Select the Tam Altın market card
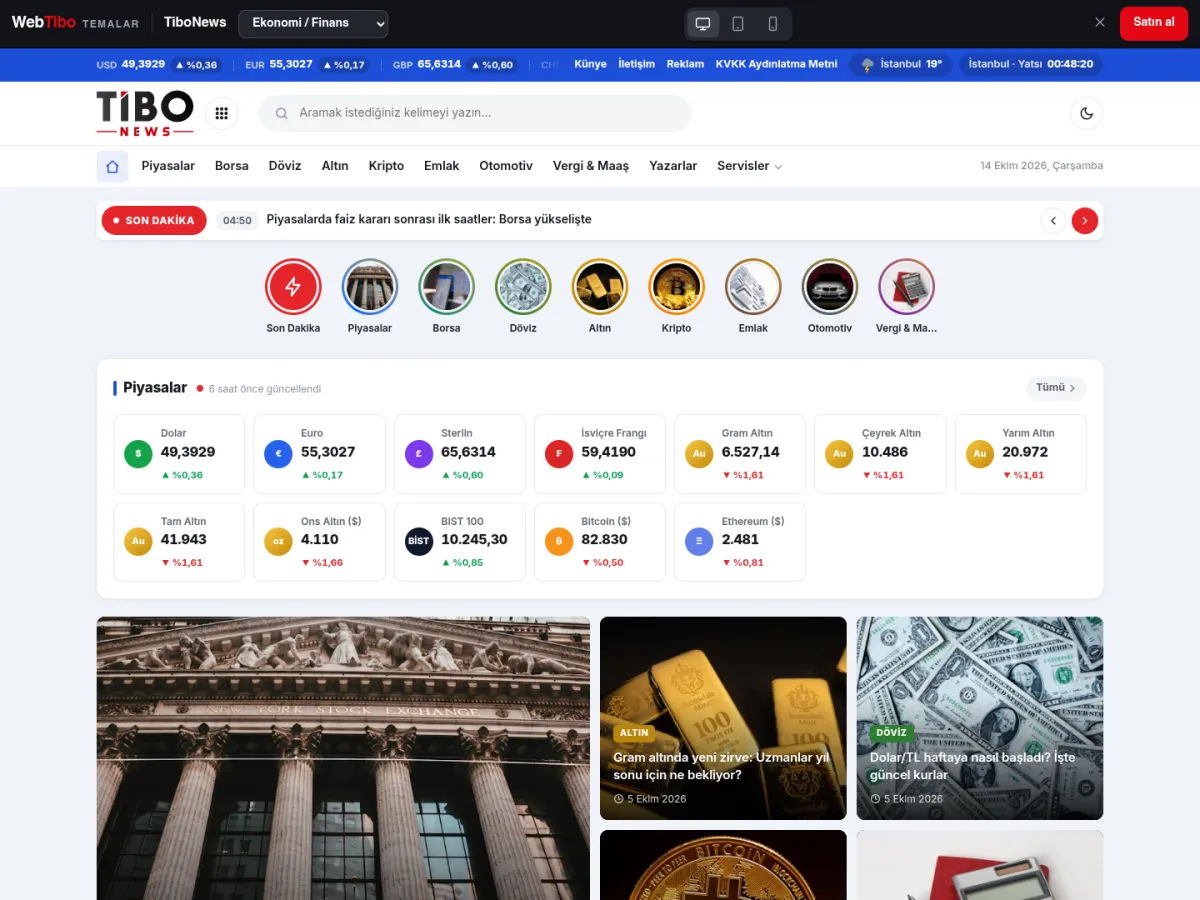This screenshot has height=900, width=1200. pos(179,542)
